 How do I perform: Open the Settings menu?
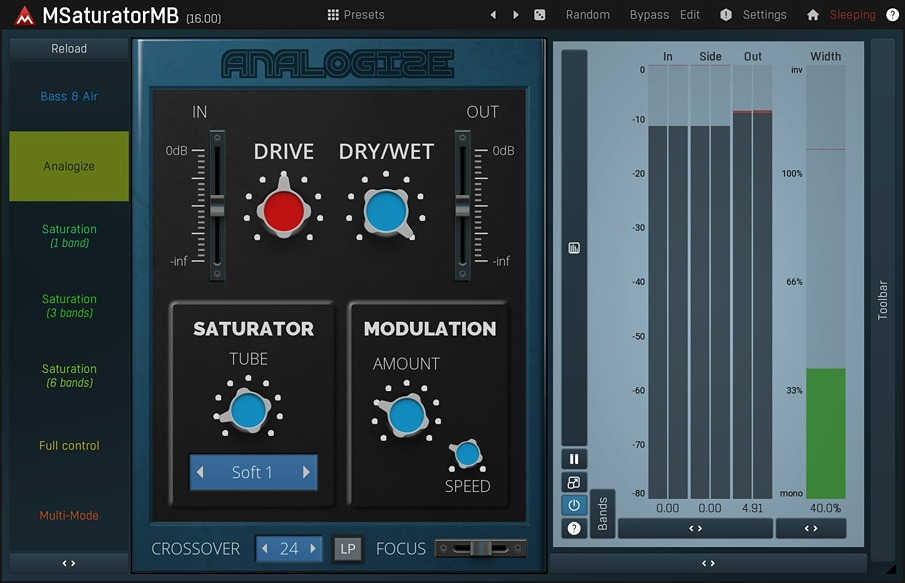point(765,14)
